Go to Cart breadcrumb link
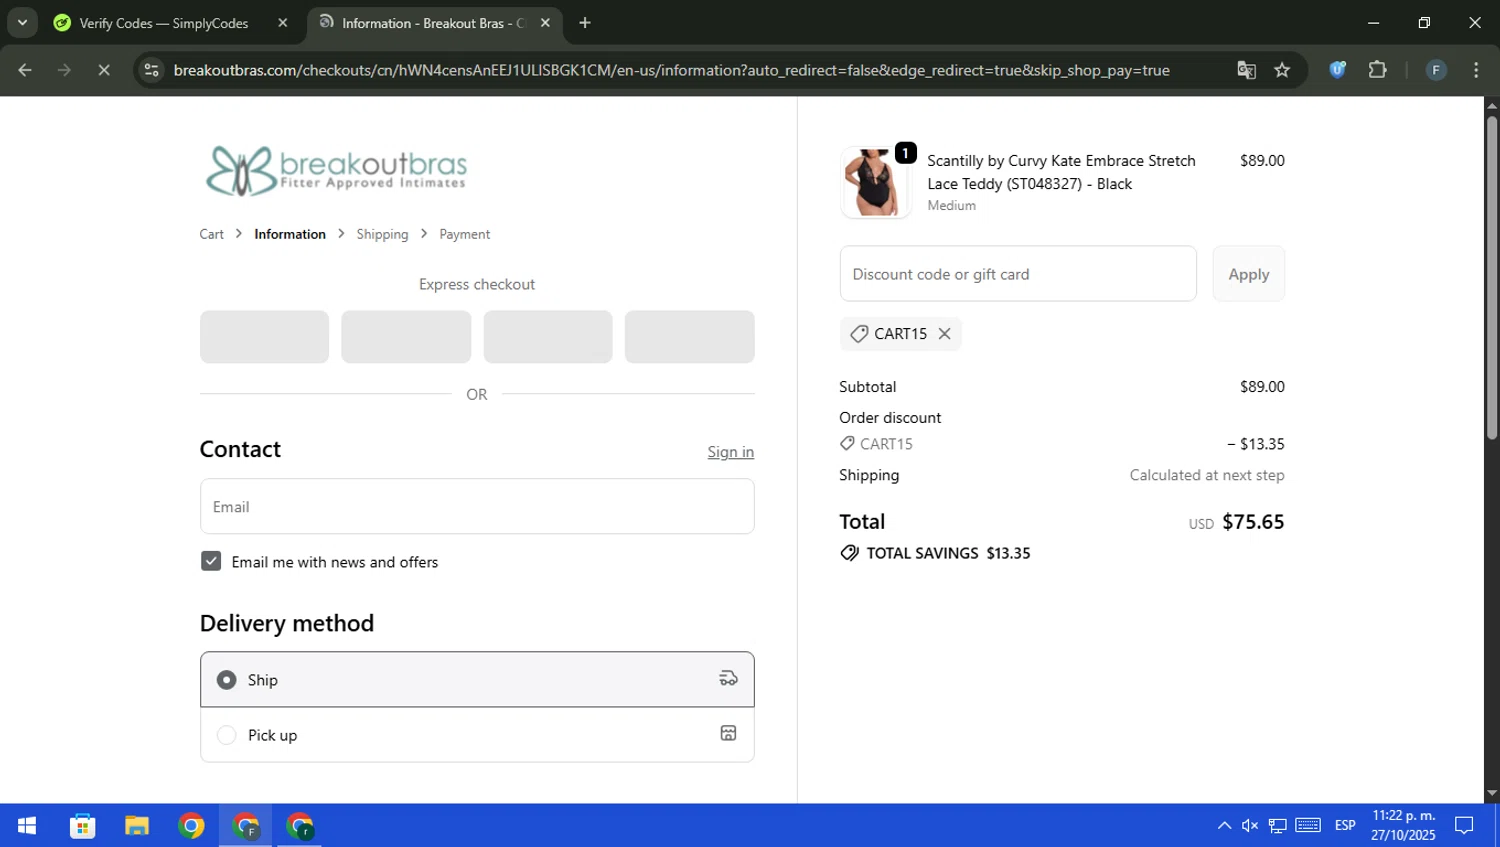Viewport: 1500px width, 847px height. coord(211,234)
